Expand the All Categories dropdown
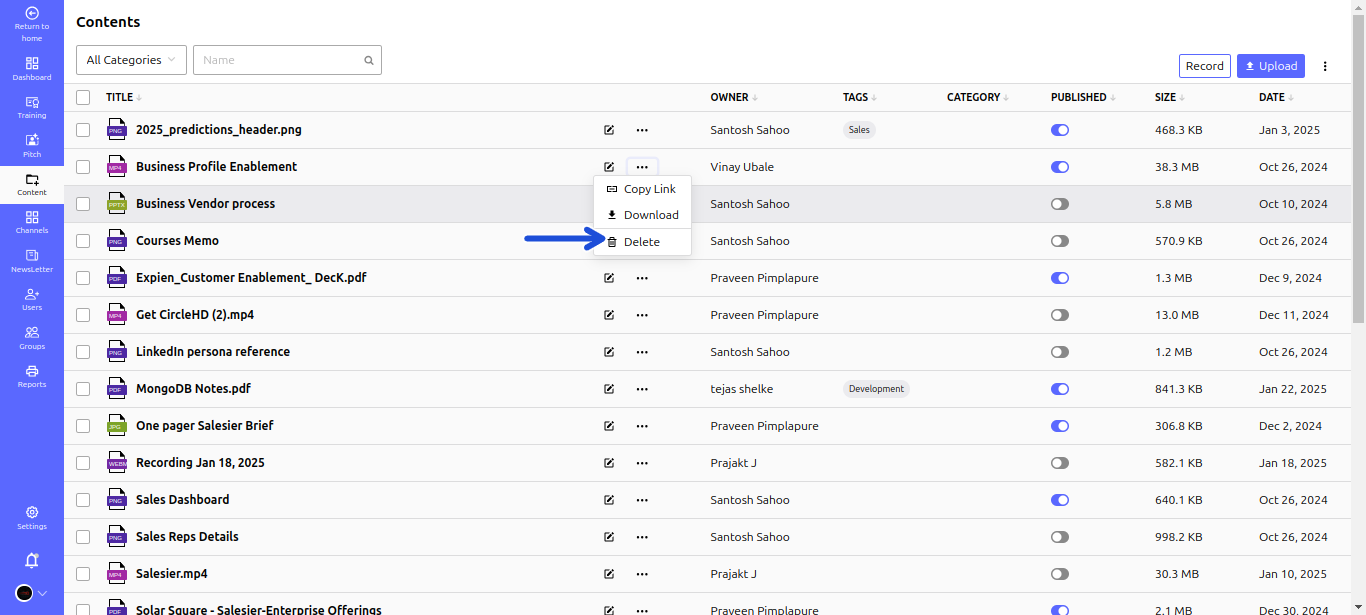1366x615 pixels. (x=131, y=60)
